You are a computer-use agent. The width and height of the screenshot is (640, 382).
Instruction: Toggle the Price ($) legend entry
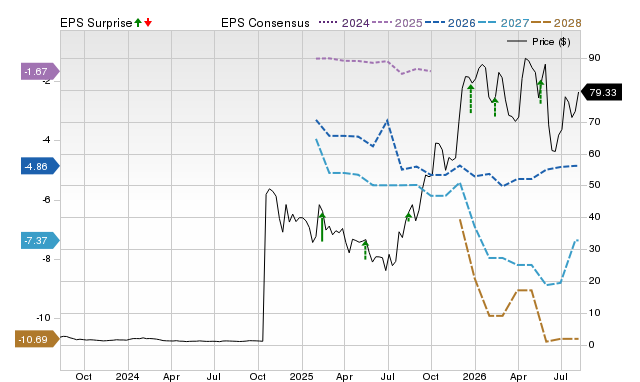point(539,42)
